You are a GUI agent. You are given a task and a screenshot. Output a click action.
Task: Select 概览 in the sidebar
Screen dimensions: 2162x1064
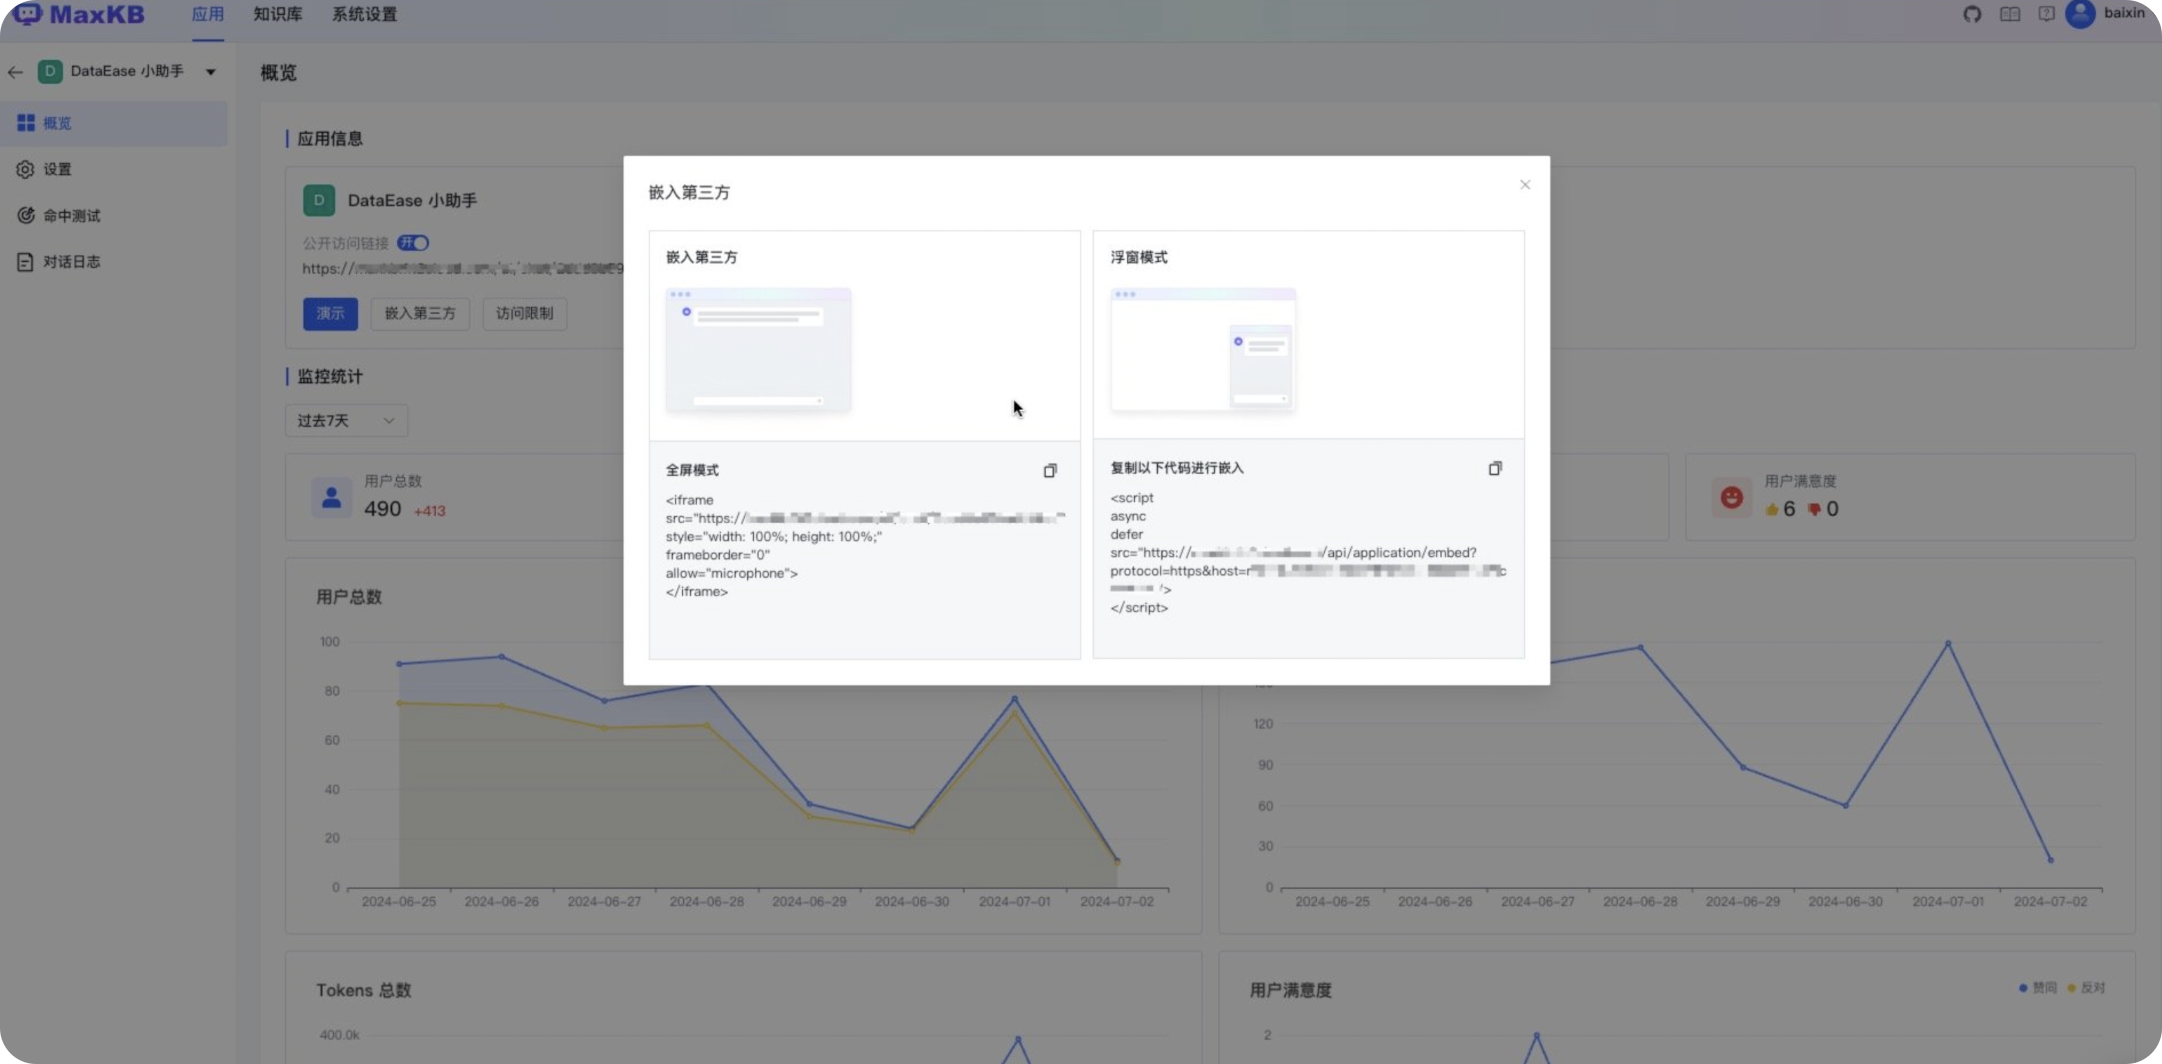[x=114, y=123]
